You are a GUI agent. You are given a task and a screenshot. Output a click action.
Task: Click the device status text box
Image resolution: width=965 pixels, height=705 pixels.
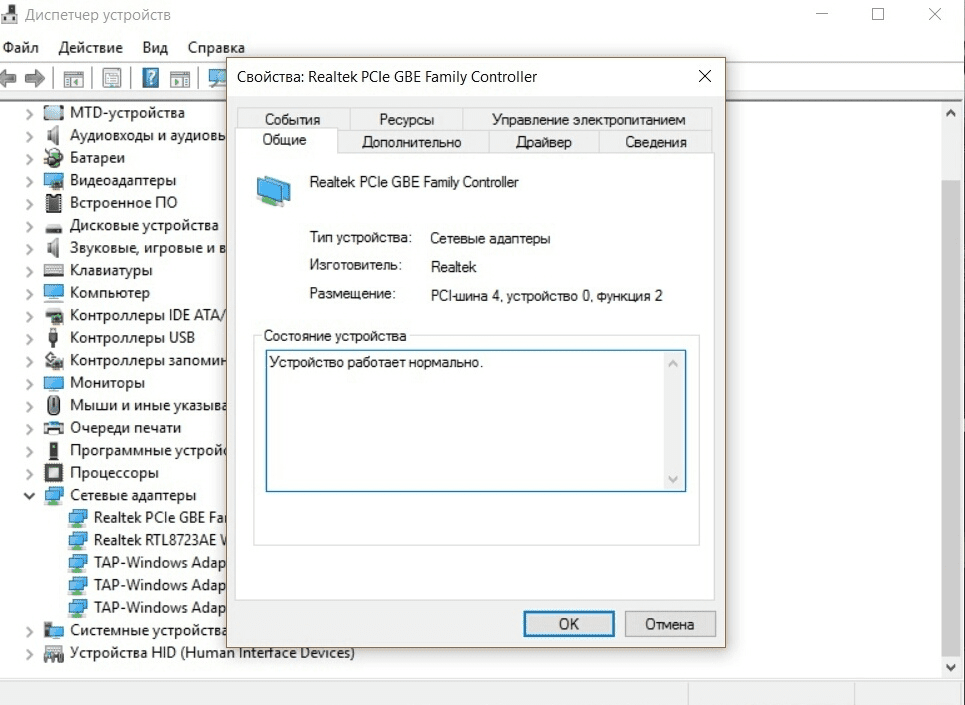[476, 421]
